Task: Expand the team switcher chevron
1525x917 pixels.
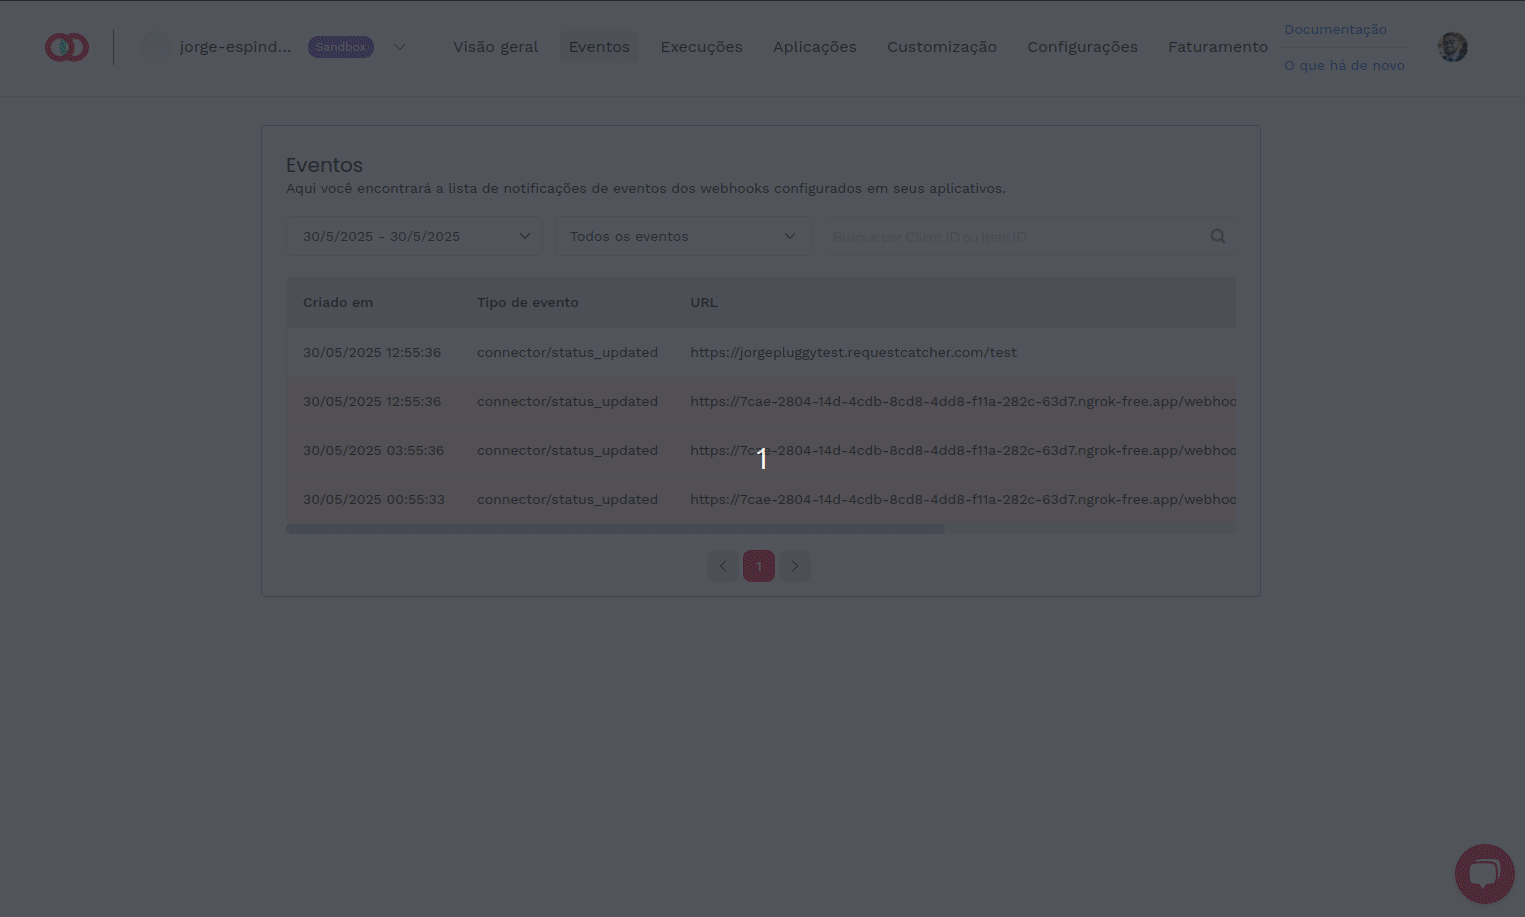Action: (x=399, y=47)
